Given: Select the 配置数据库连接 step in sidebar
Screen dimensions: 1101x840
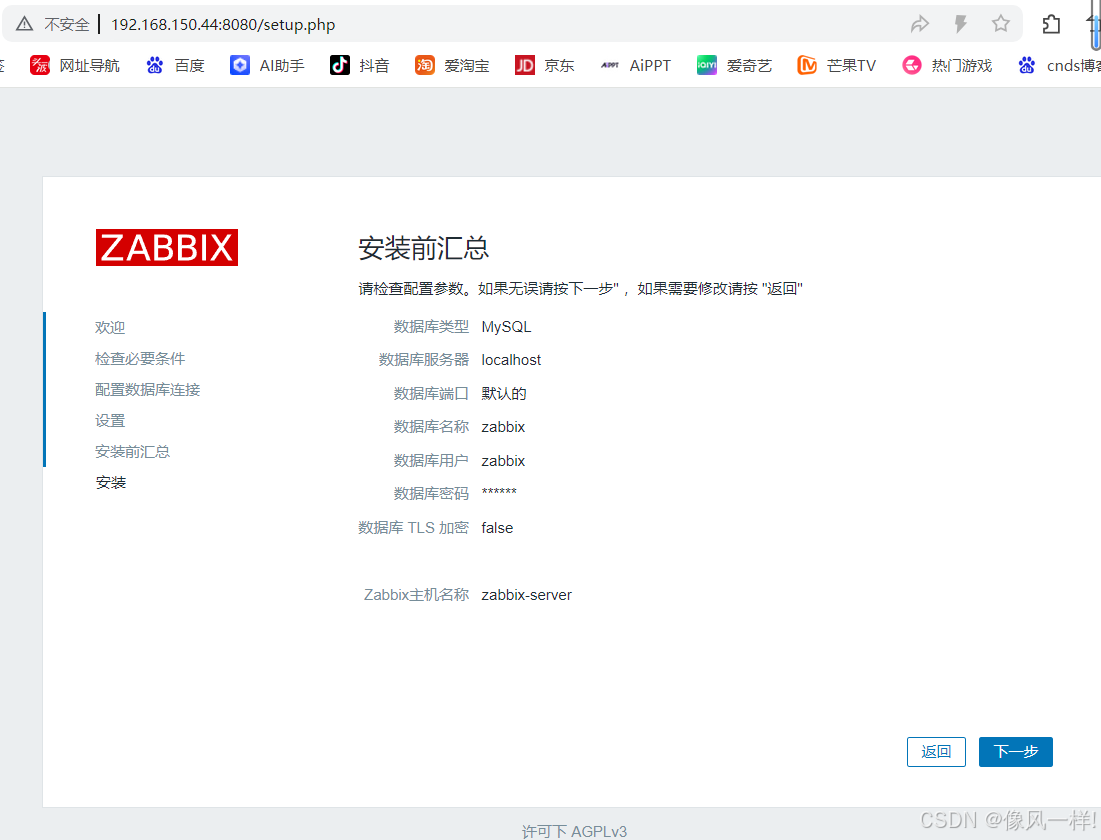Looking at the screenshot, I should [x=147, y=389].
